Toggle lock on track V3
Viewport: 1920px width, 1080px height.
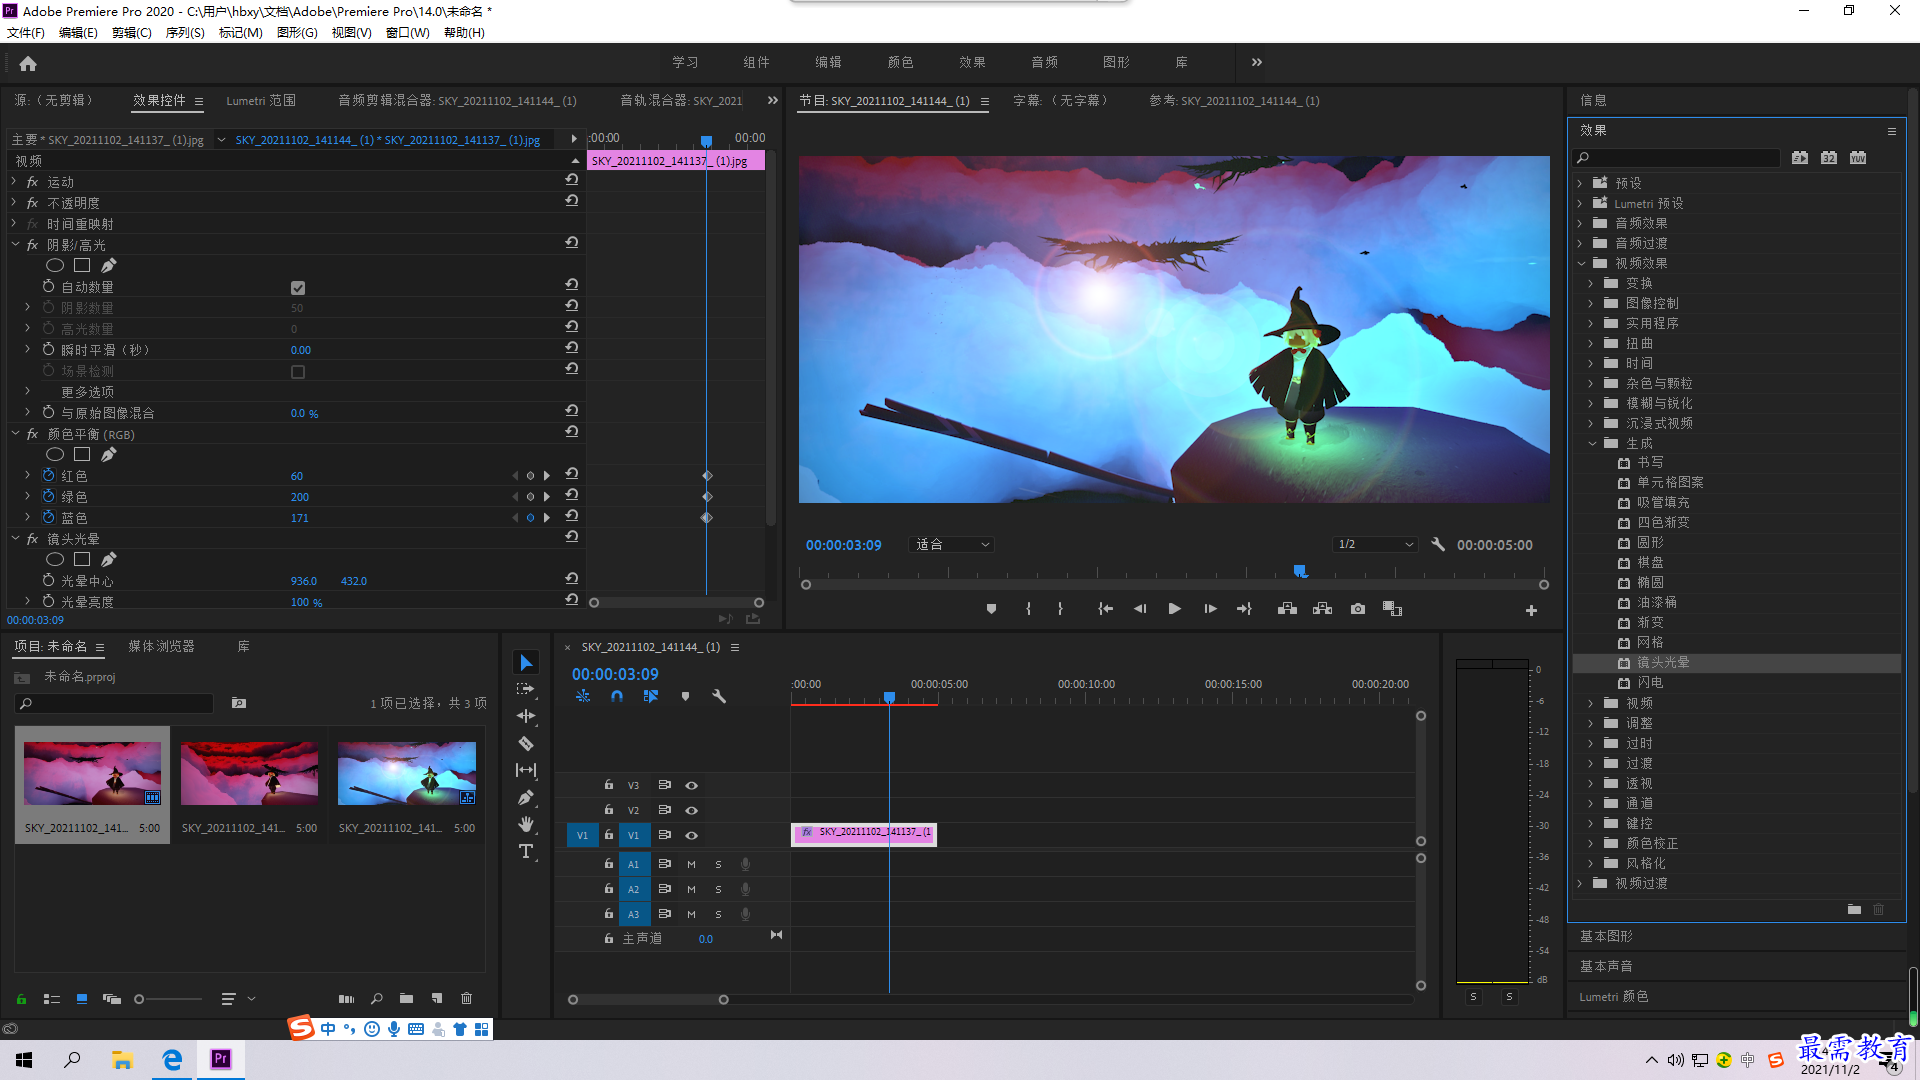(608, 785)
